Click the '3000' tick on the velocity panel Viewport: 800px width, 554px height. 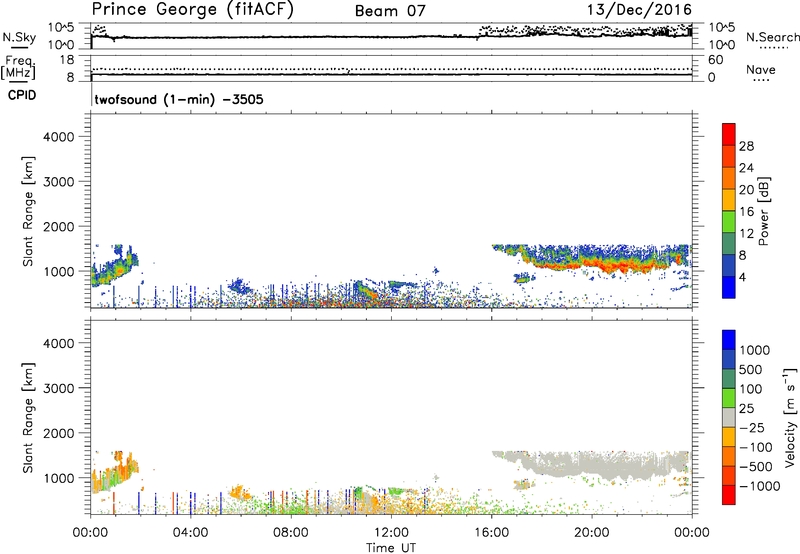click(59, 388)
